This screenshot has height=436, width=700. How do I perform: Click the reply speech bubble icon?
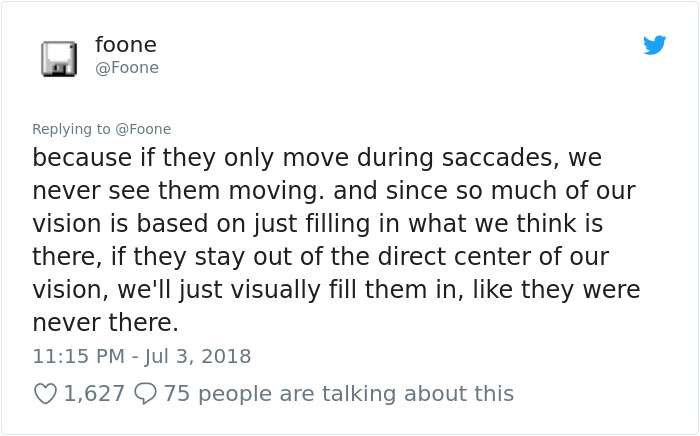tap(147, 394)
